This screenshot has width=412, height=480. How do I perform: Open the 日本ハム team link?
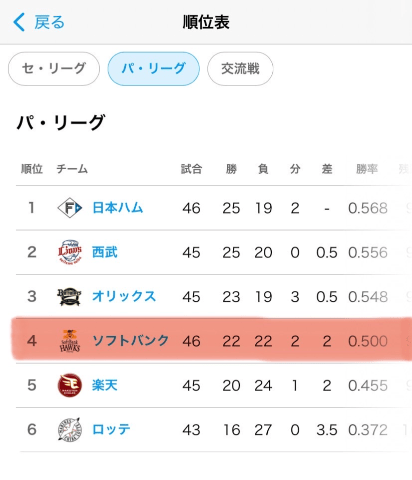click(117, 208)
